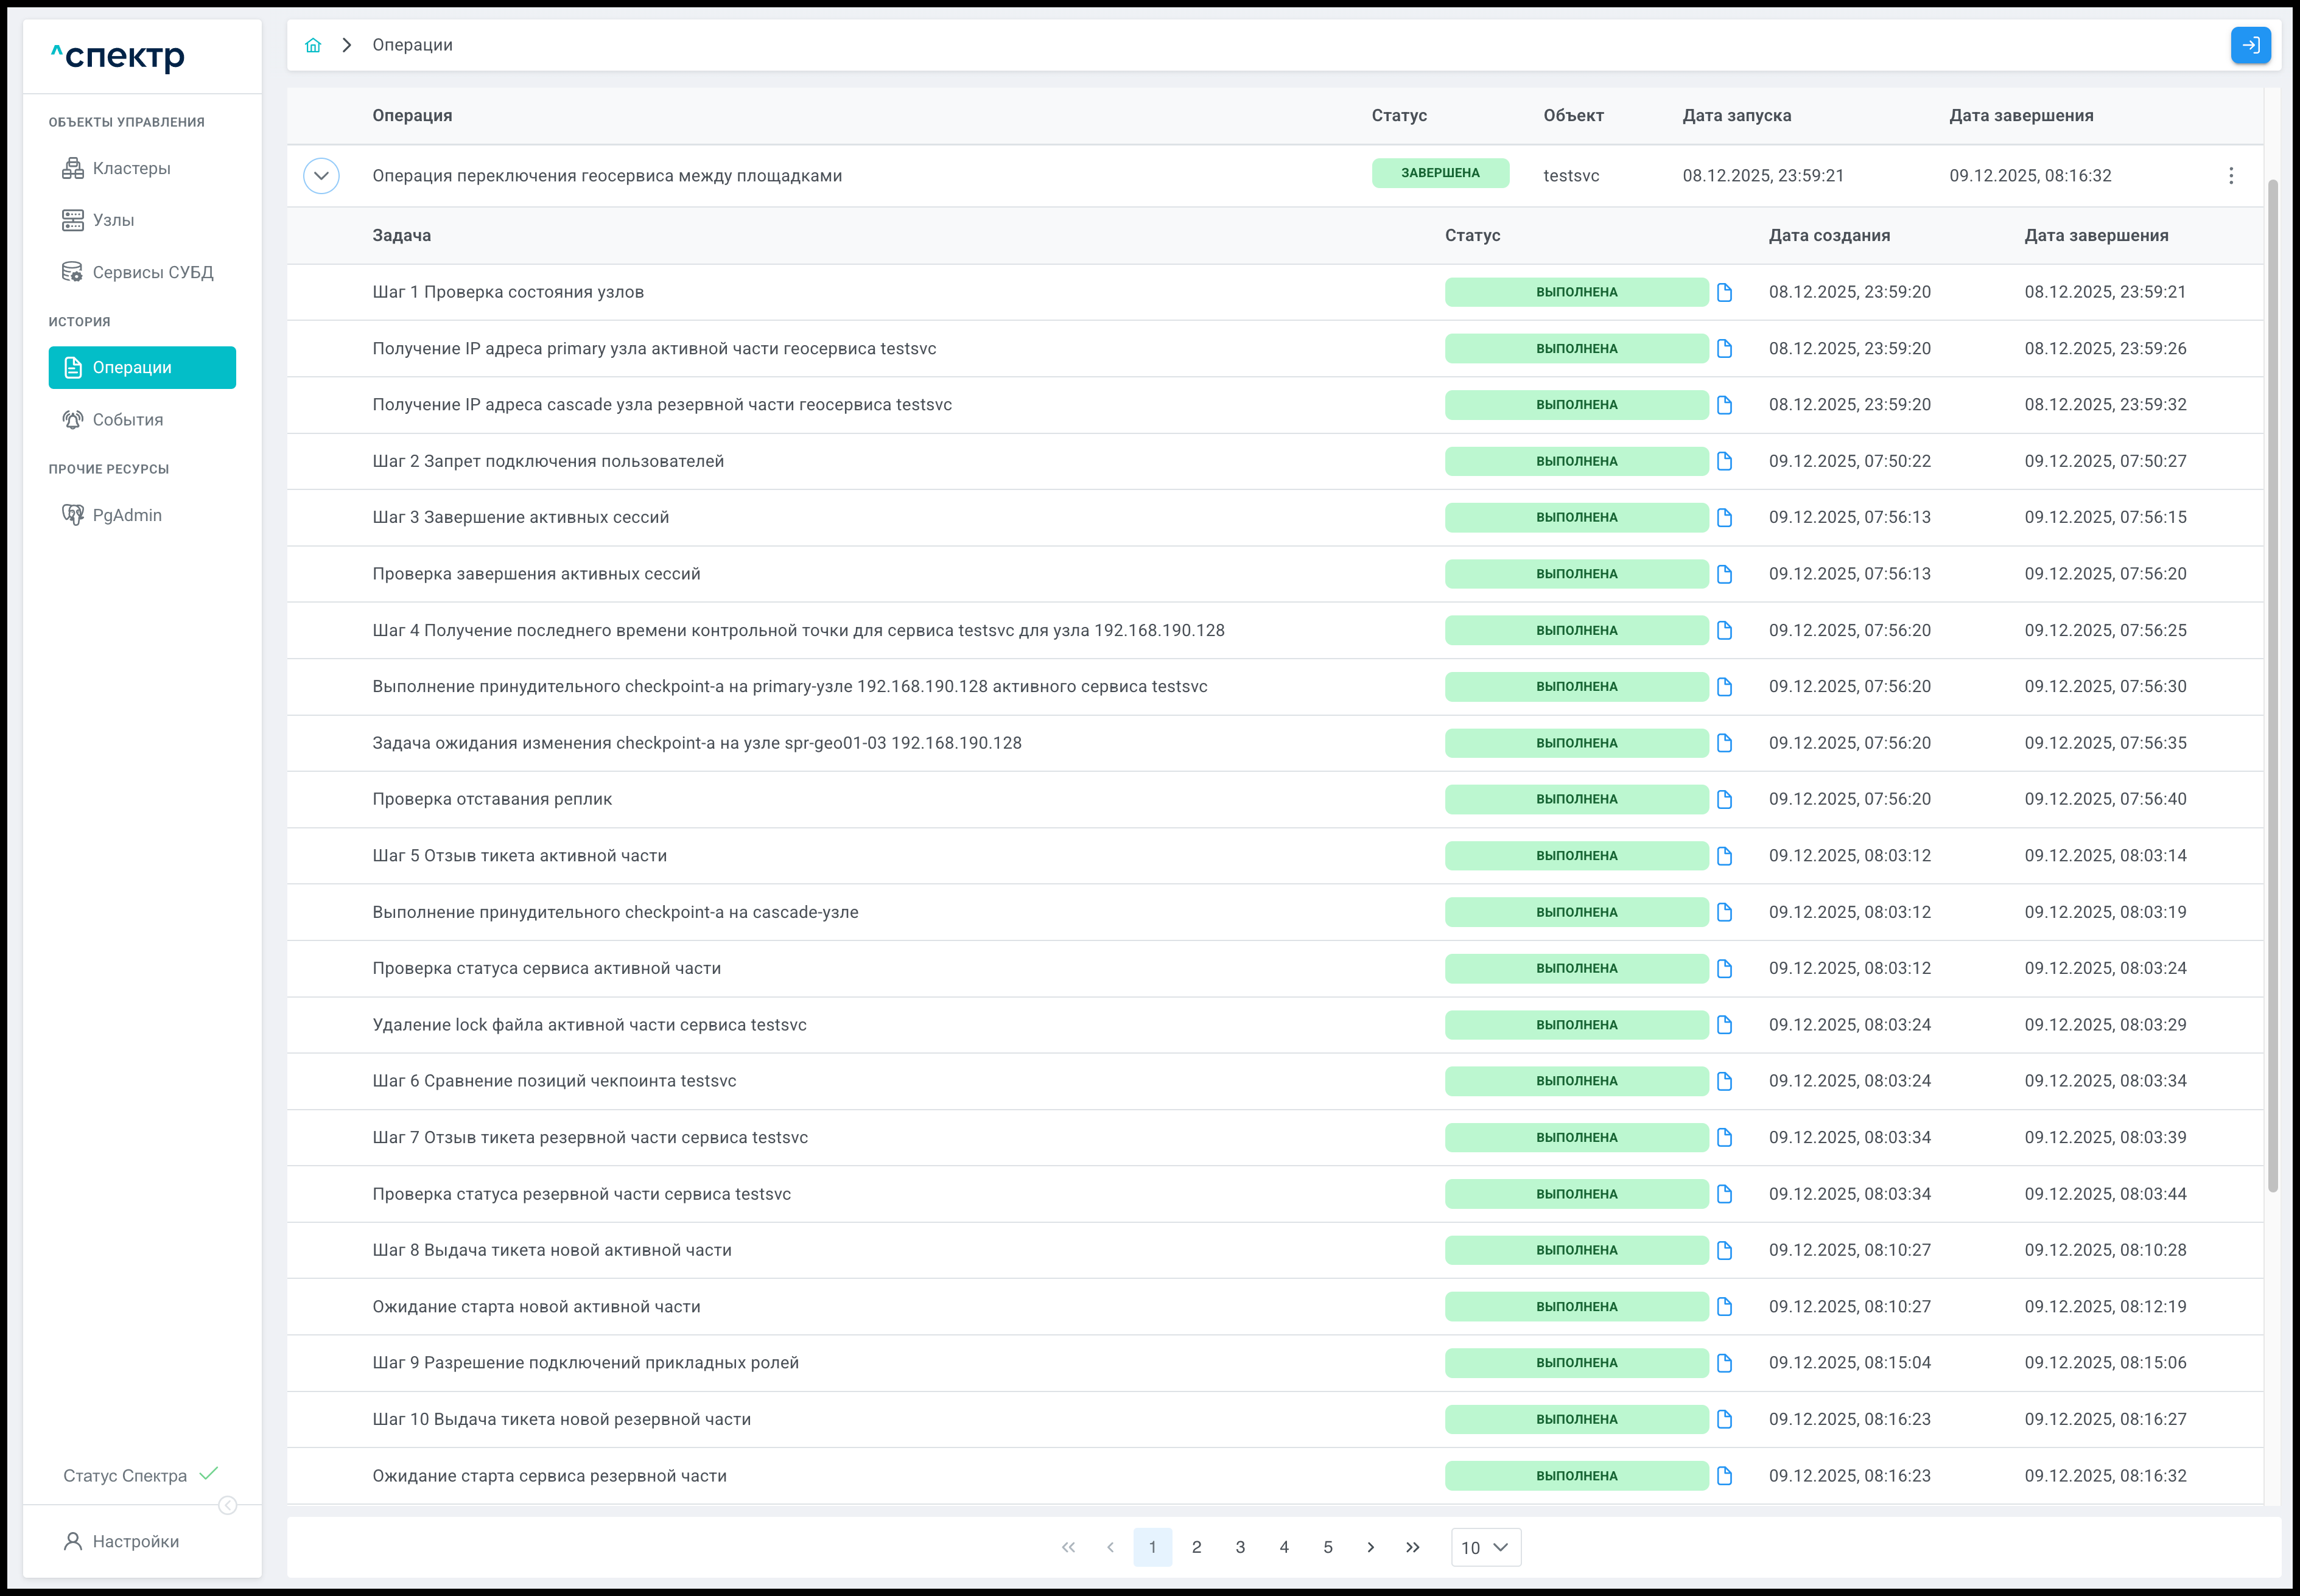Click the logout icon button
This screenshot has width=2300, height=1596.
click(2250, 45)
